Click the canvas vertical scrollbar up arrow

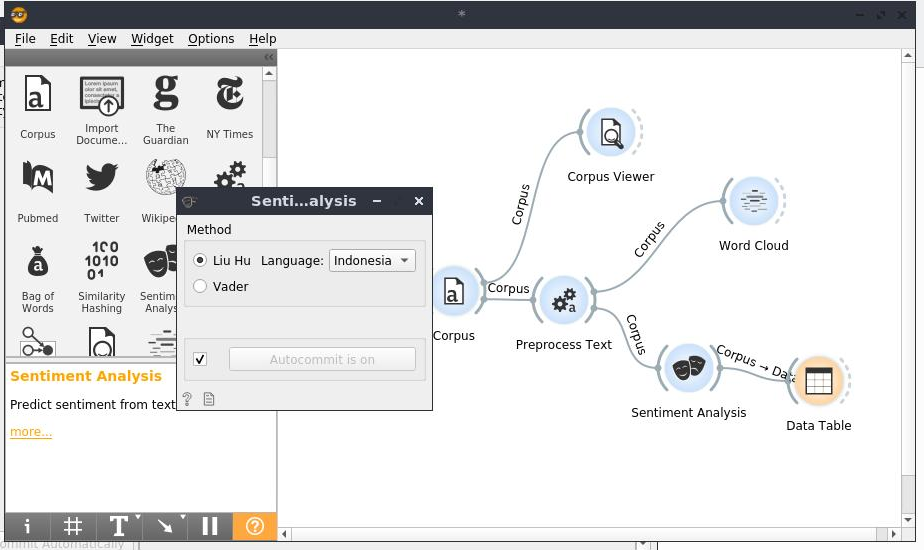(908, 55)
